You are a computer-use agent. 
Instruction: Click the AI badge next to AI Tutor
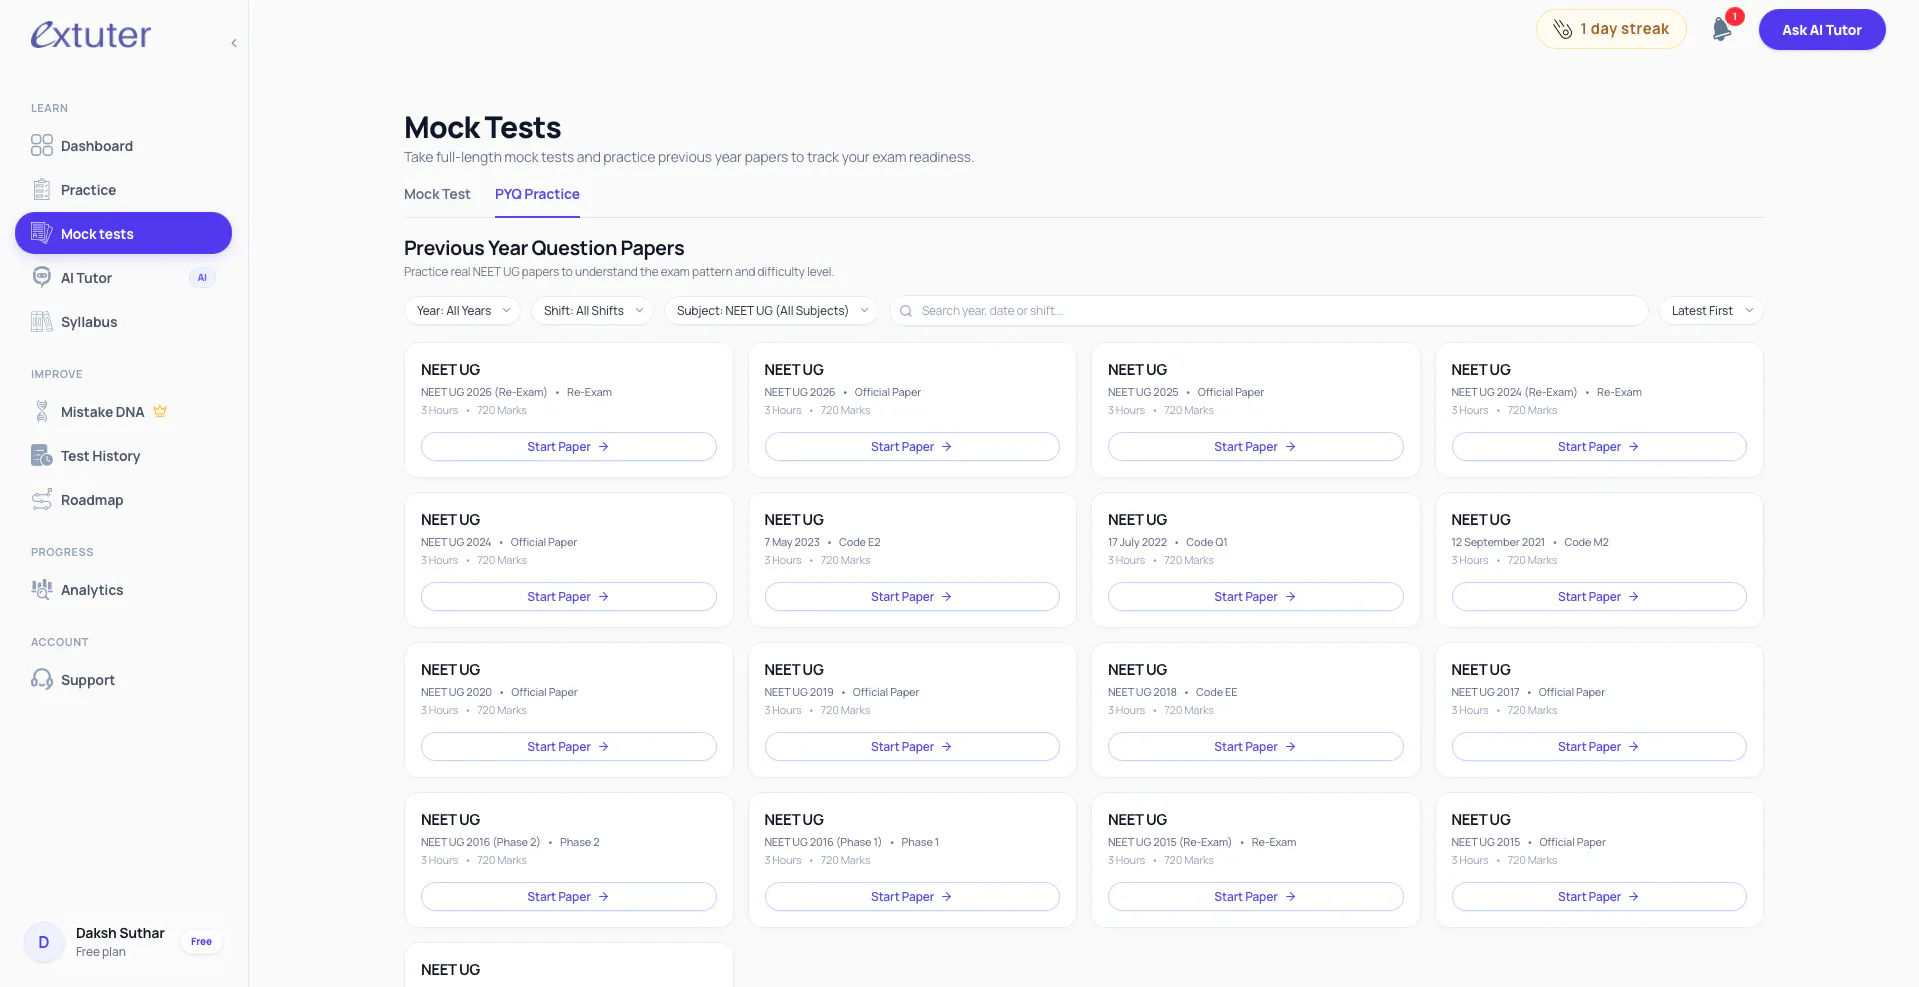coord(202,278)
